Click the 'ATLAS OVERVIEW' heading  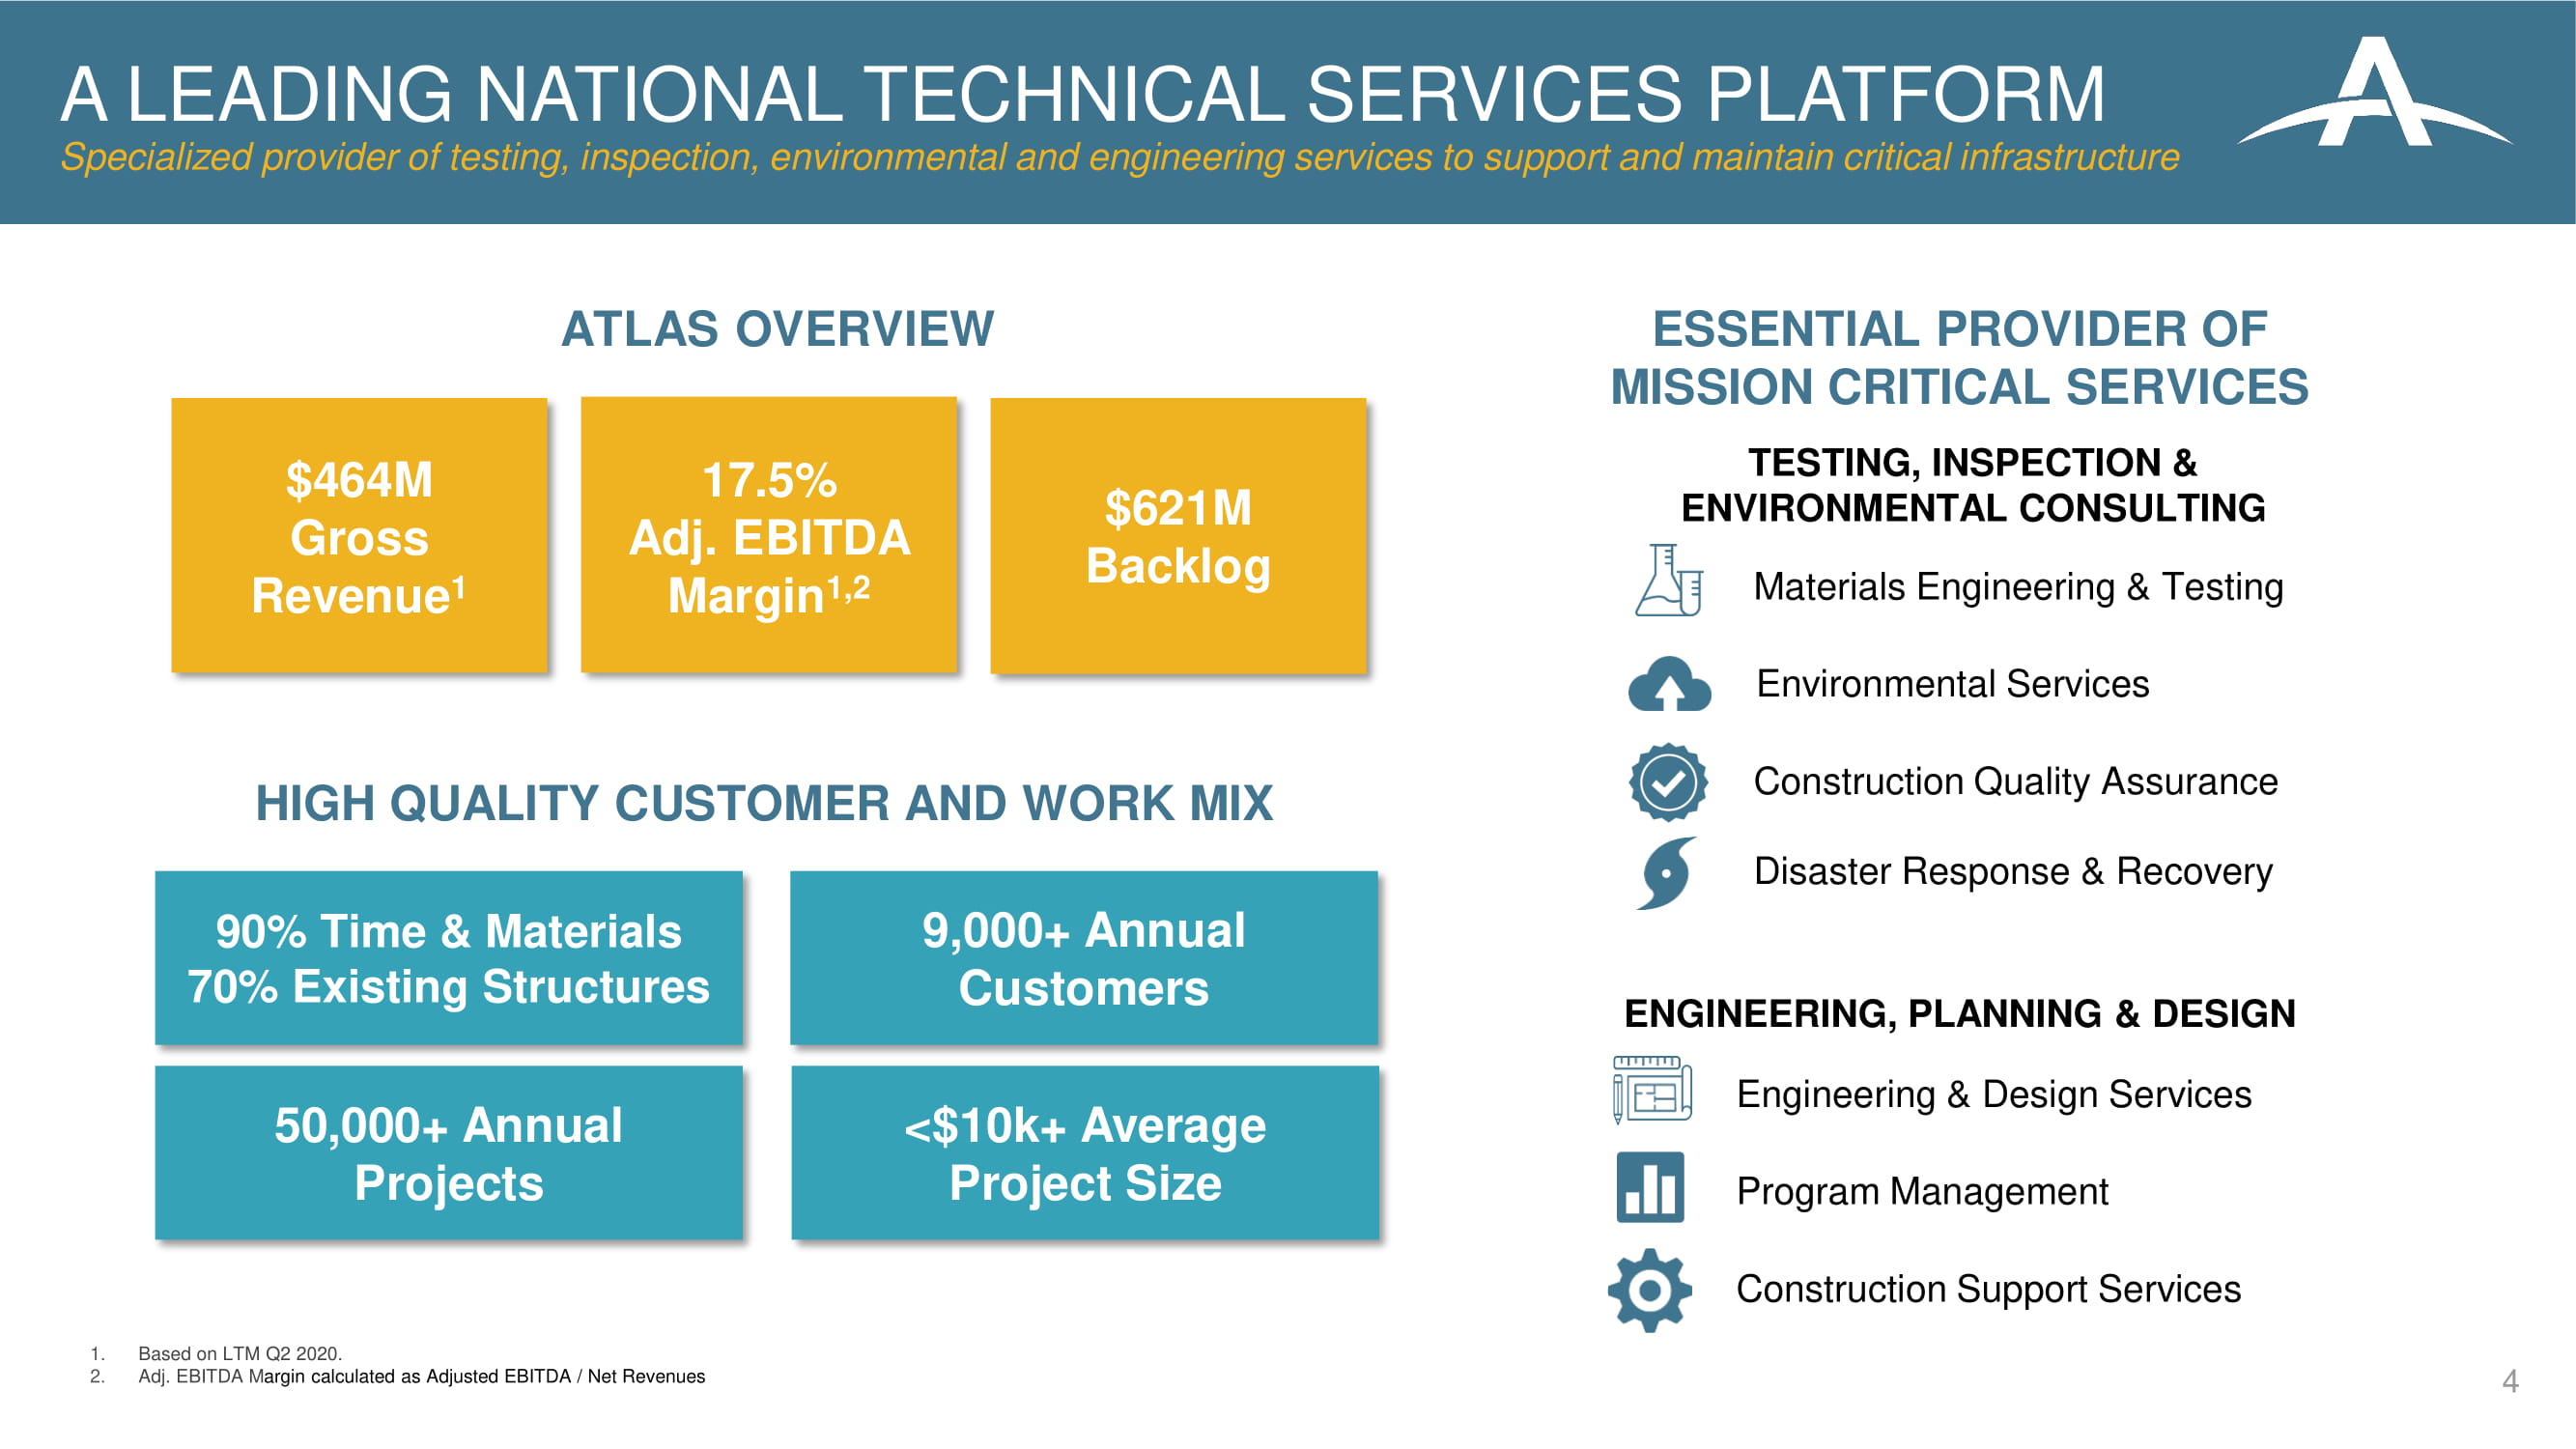778,329
